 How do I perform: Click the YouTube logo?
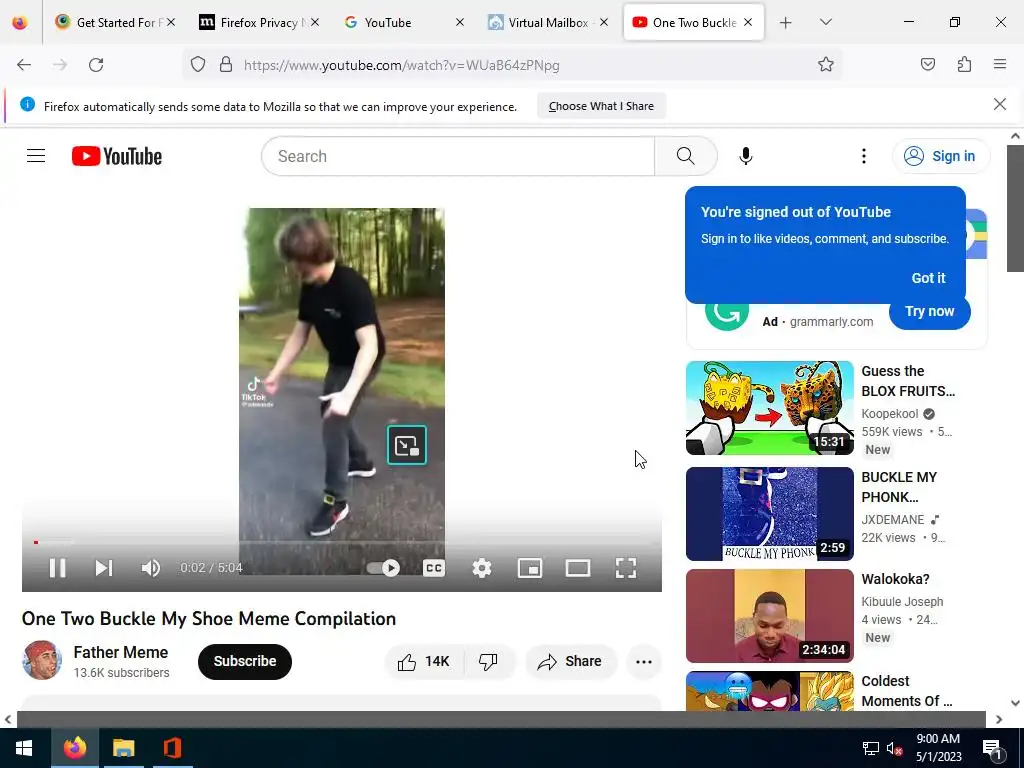117,157
